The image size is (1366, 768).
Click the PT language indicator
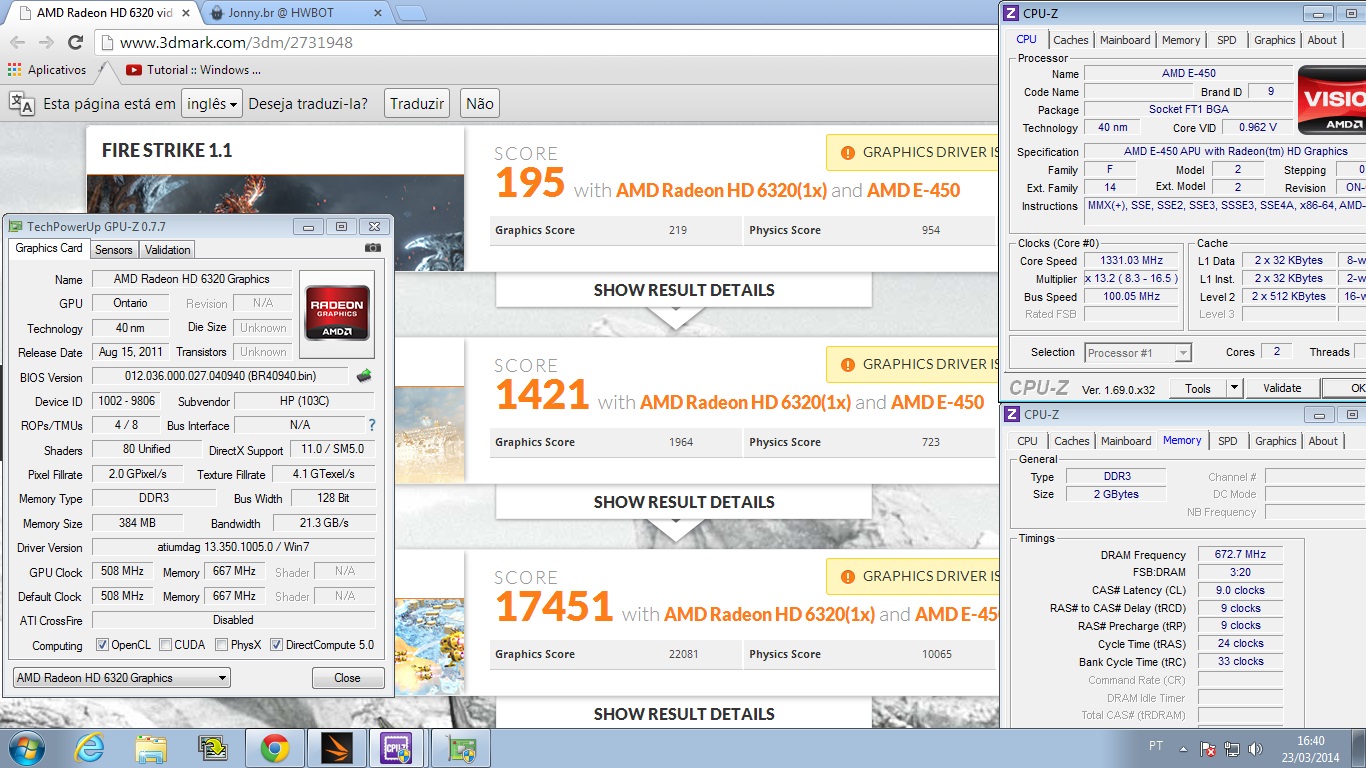(x=1155, y=746)
